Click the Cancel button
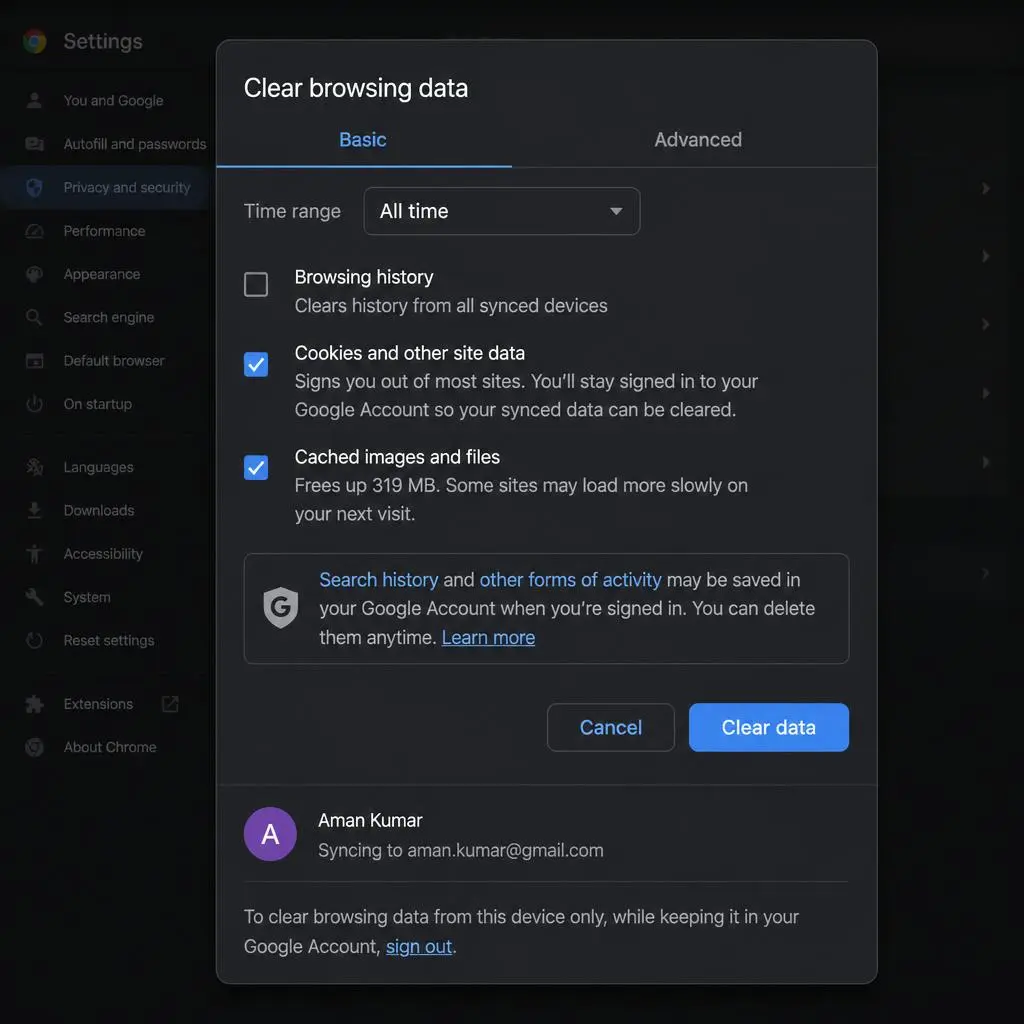This screenshot has width=1024, height=1024. 611,728
